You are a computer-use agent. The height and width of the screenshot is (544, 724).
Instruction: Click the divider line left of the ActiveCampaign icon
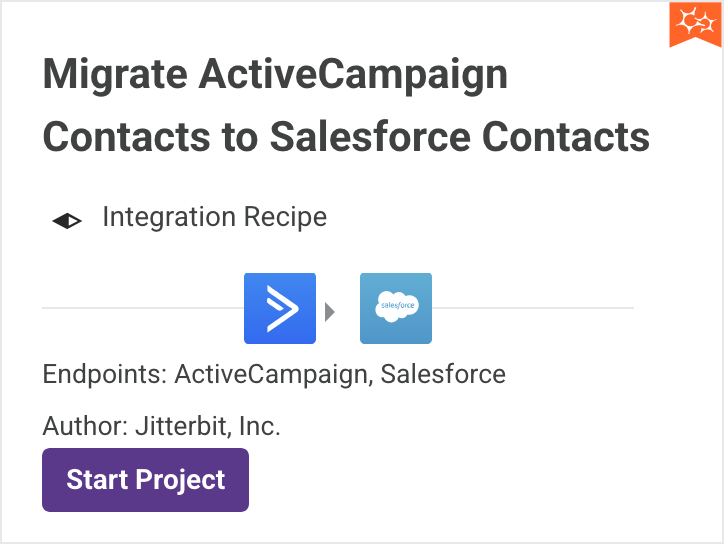click(140, 308)
